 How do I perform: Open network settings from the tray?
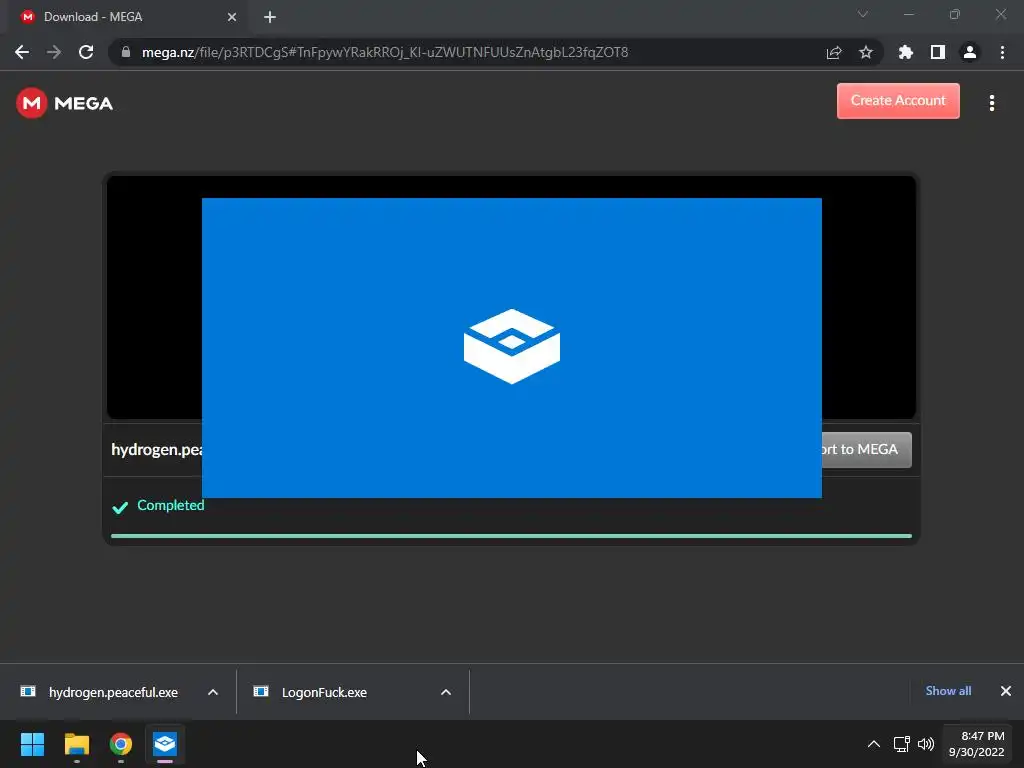[902, 744]
